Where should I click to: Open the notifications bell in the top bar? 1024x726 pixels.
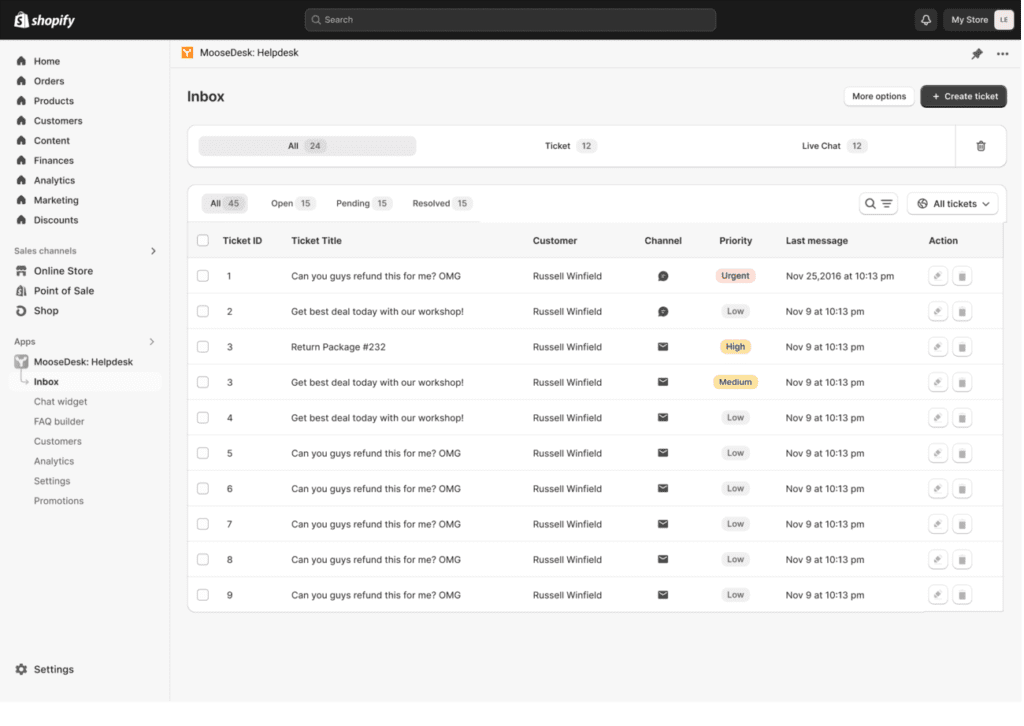tap(925, 19)
